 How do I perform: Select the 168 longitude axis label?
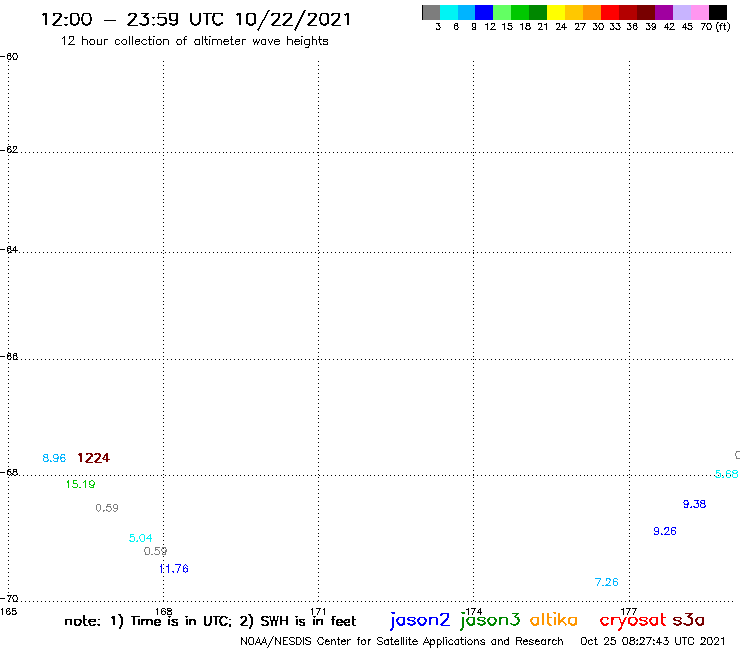(163, 612)
